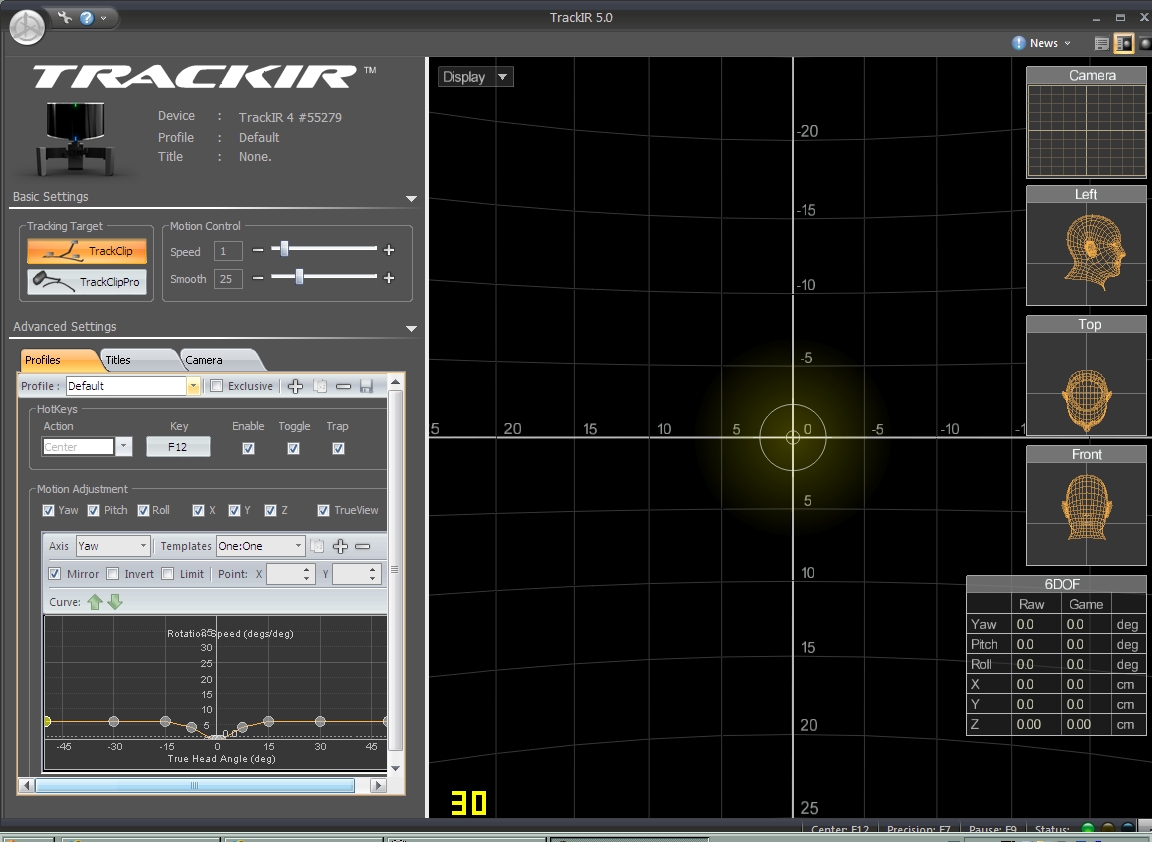The image size is (1152, 842).
Task: Click the Speed slider handle
Action: click(284, 249)
